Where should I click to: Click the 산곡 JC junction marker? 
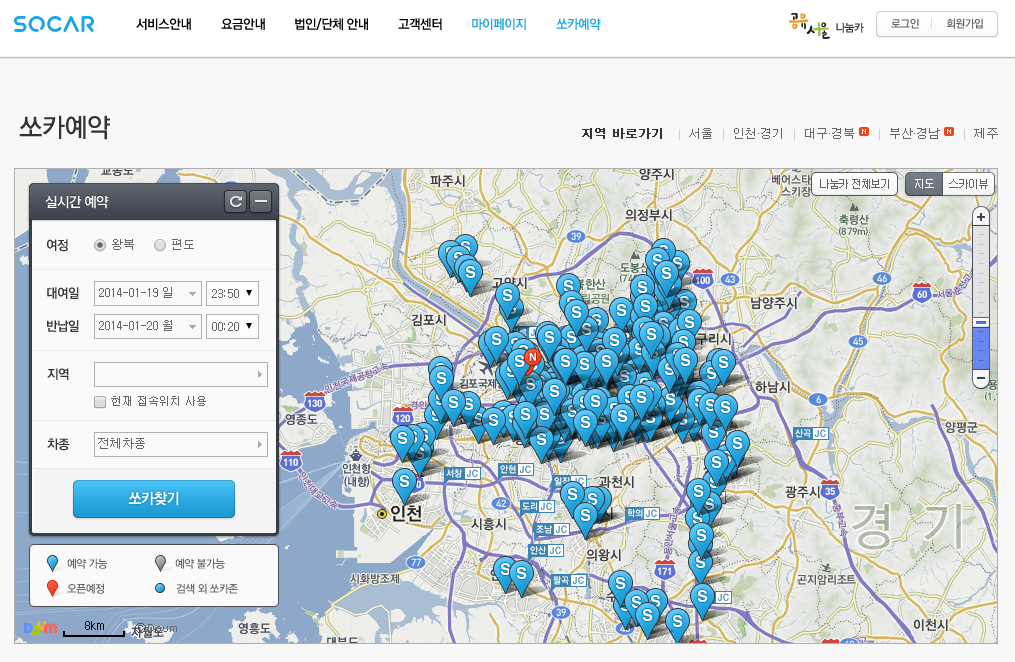click(810, 434)
